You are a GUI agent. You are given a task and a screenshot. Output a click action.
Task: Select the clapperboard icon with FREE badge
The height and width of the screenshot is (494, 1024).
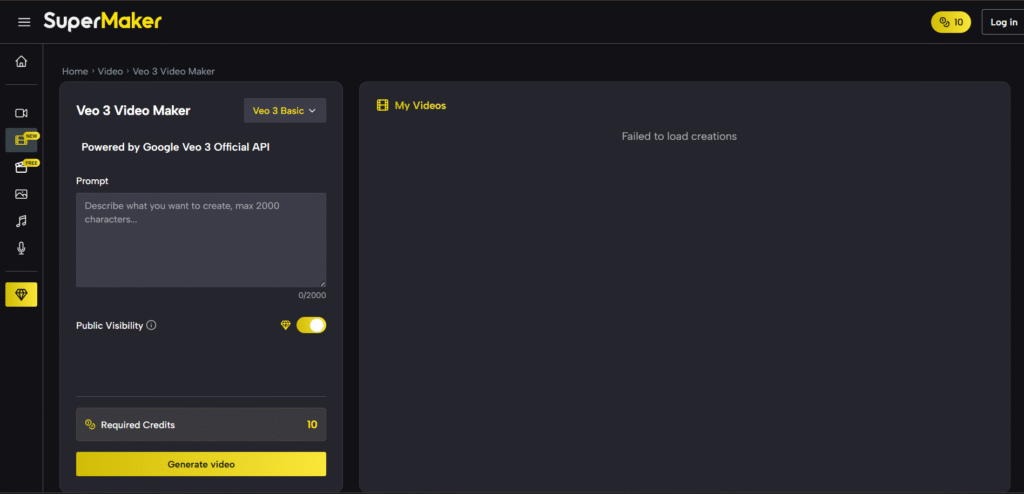(21, 167)
